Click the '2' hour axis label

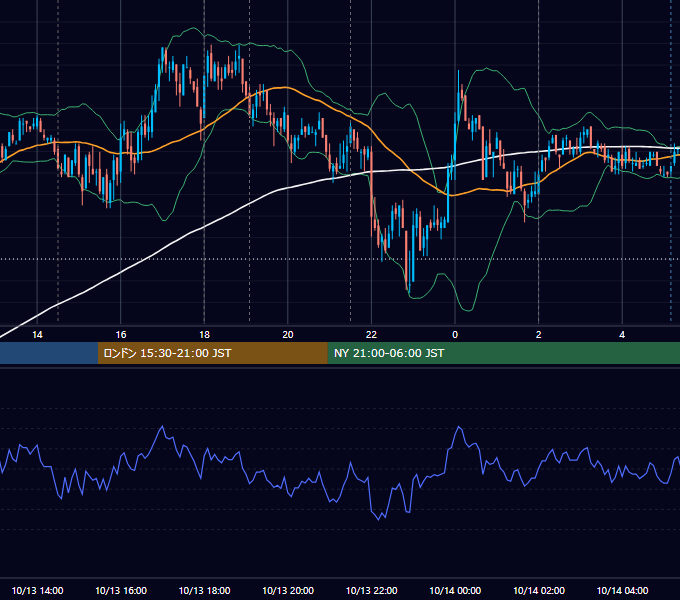coord(539,335)
